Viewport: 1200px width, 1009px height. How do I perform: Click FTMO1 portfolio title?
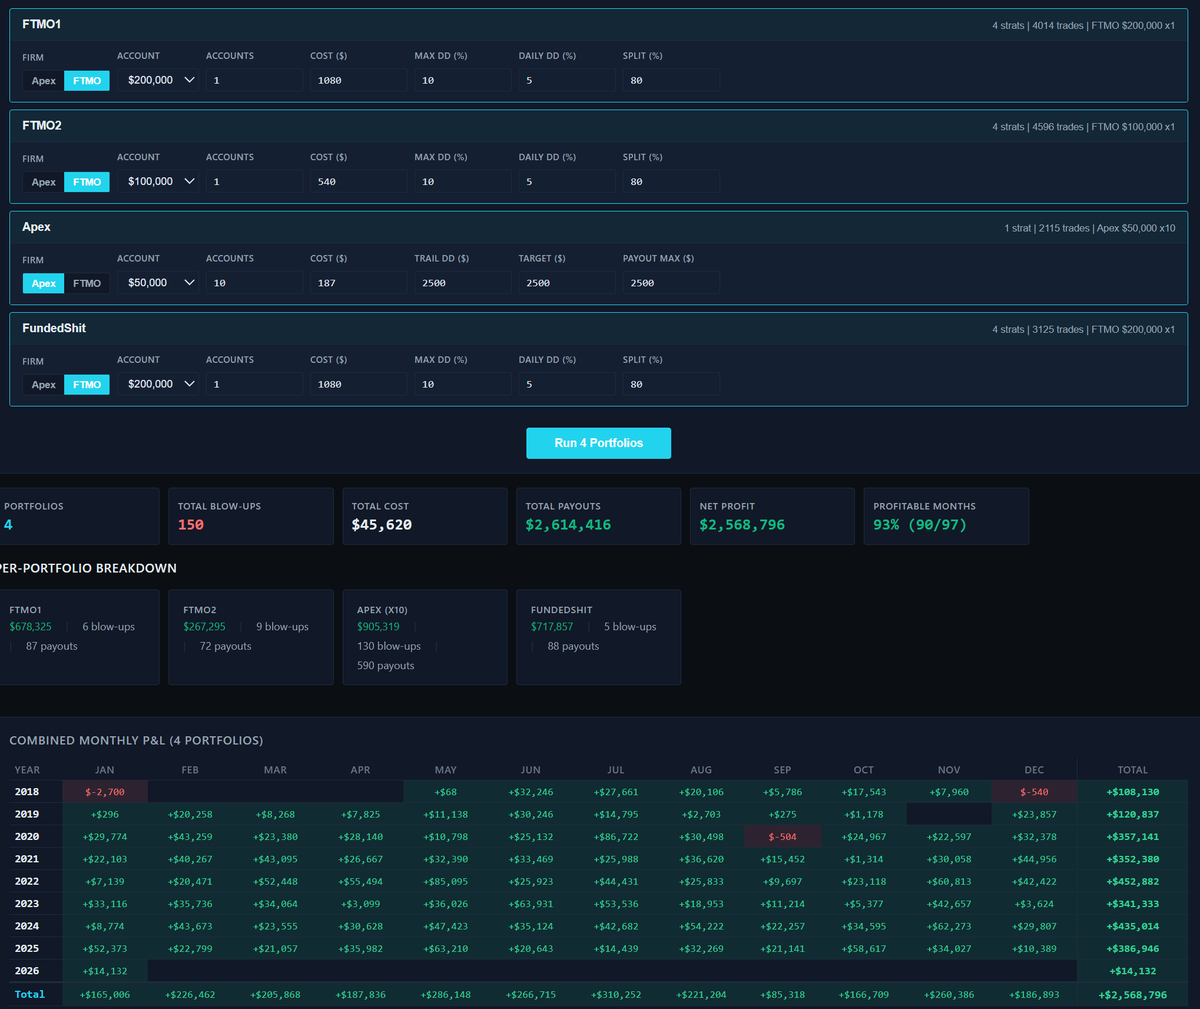point(42,24)
